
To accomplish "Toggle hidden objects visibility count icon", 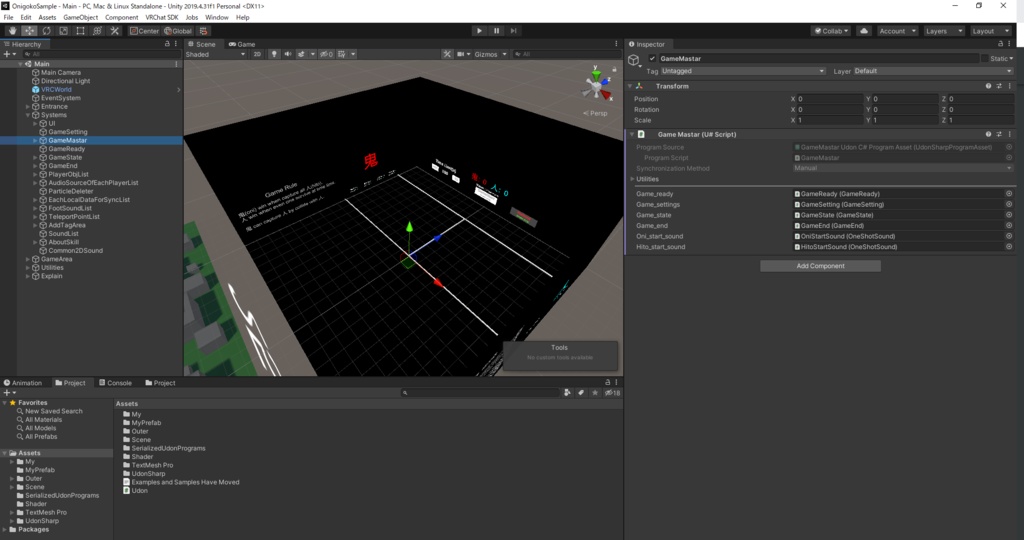I will (x=326, y=54).
